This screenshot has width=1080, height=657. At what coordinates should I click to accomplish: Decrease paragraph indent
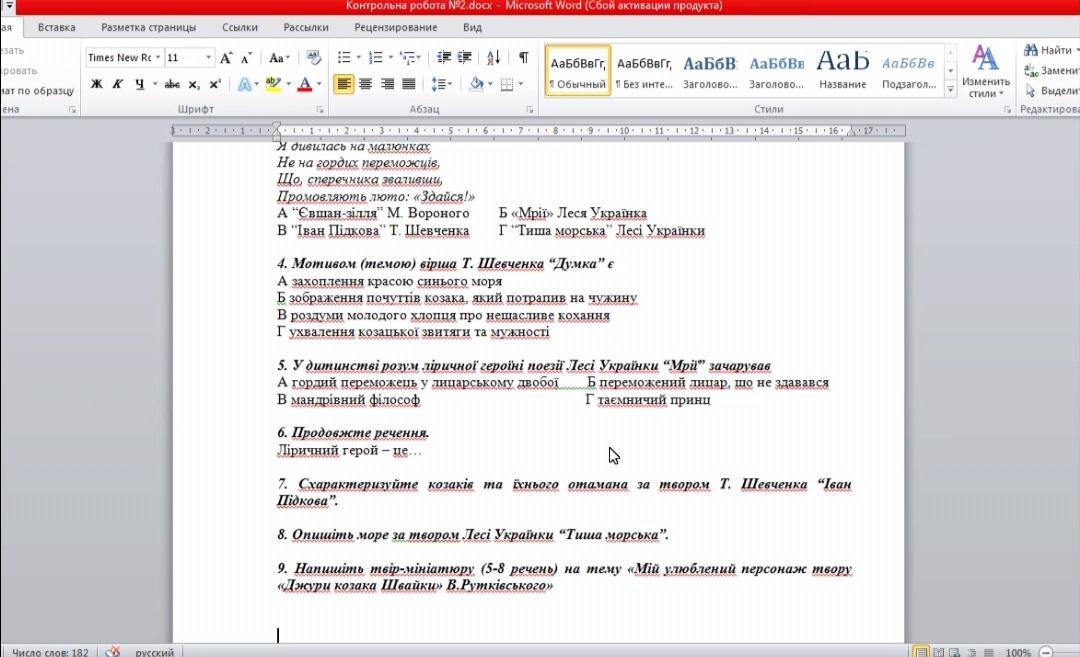[x=444, y=57]
